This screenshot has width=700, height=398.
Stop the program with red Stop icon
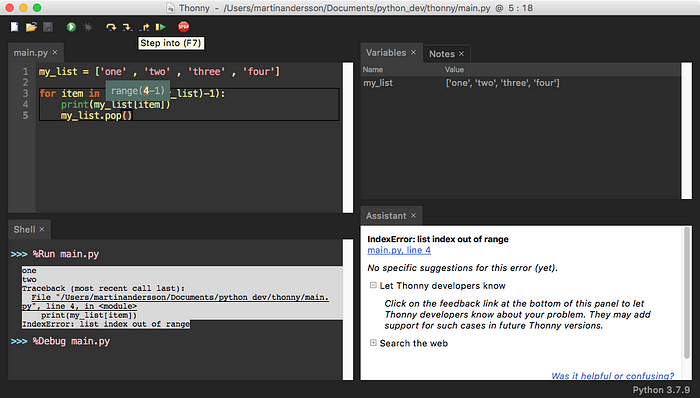pos(183,27)
